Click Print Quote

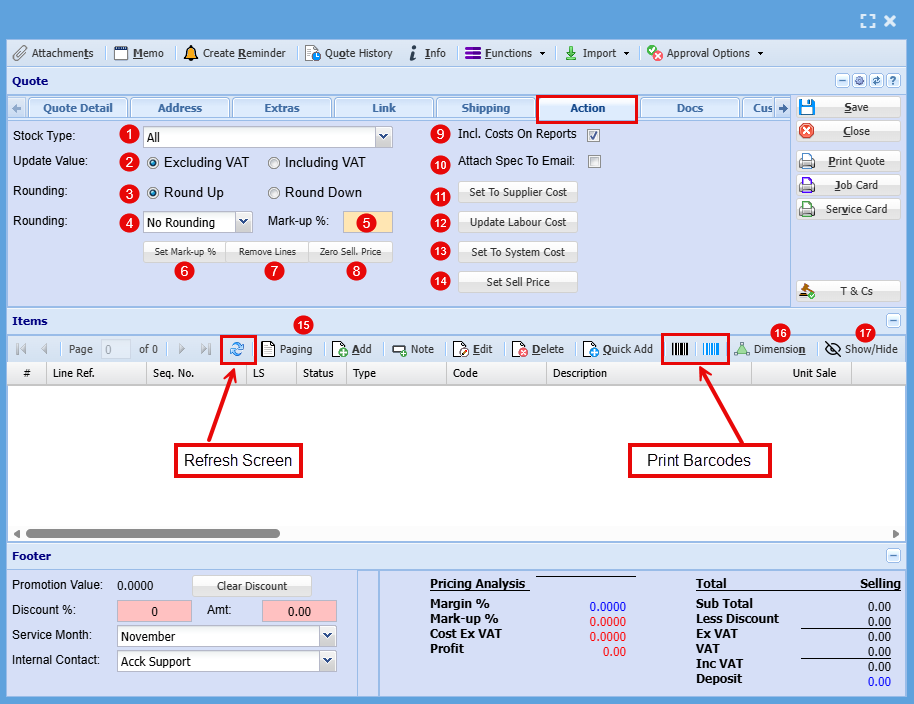coord(848,161)
